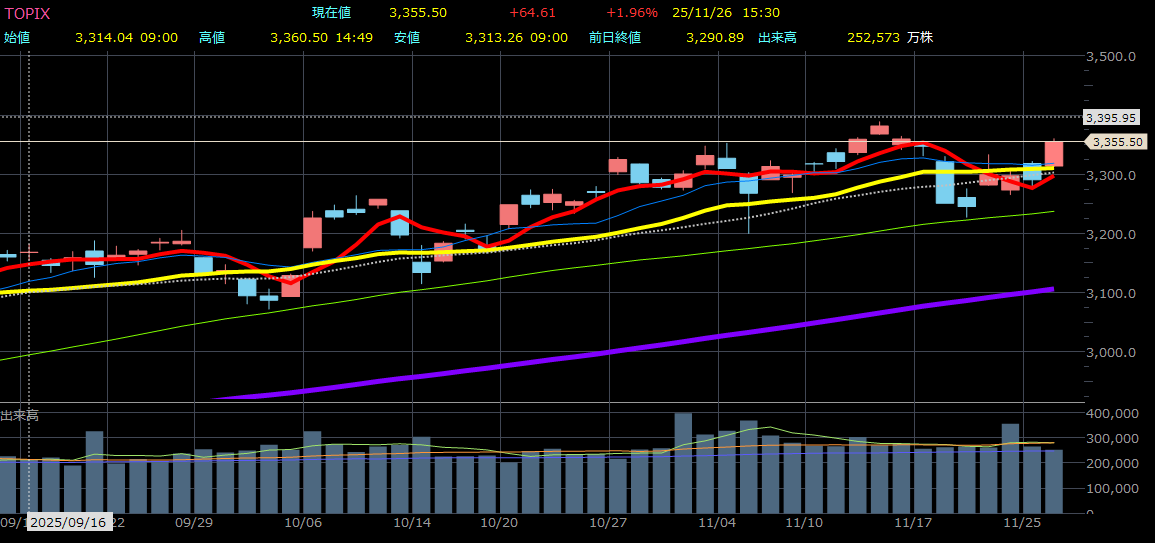The image size is (1155, 543).
Task: Click the 高値 value 3,360.50
Action: point(299,37)
